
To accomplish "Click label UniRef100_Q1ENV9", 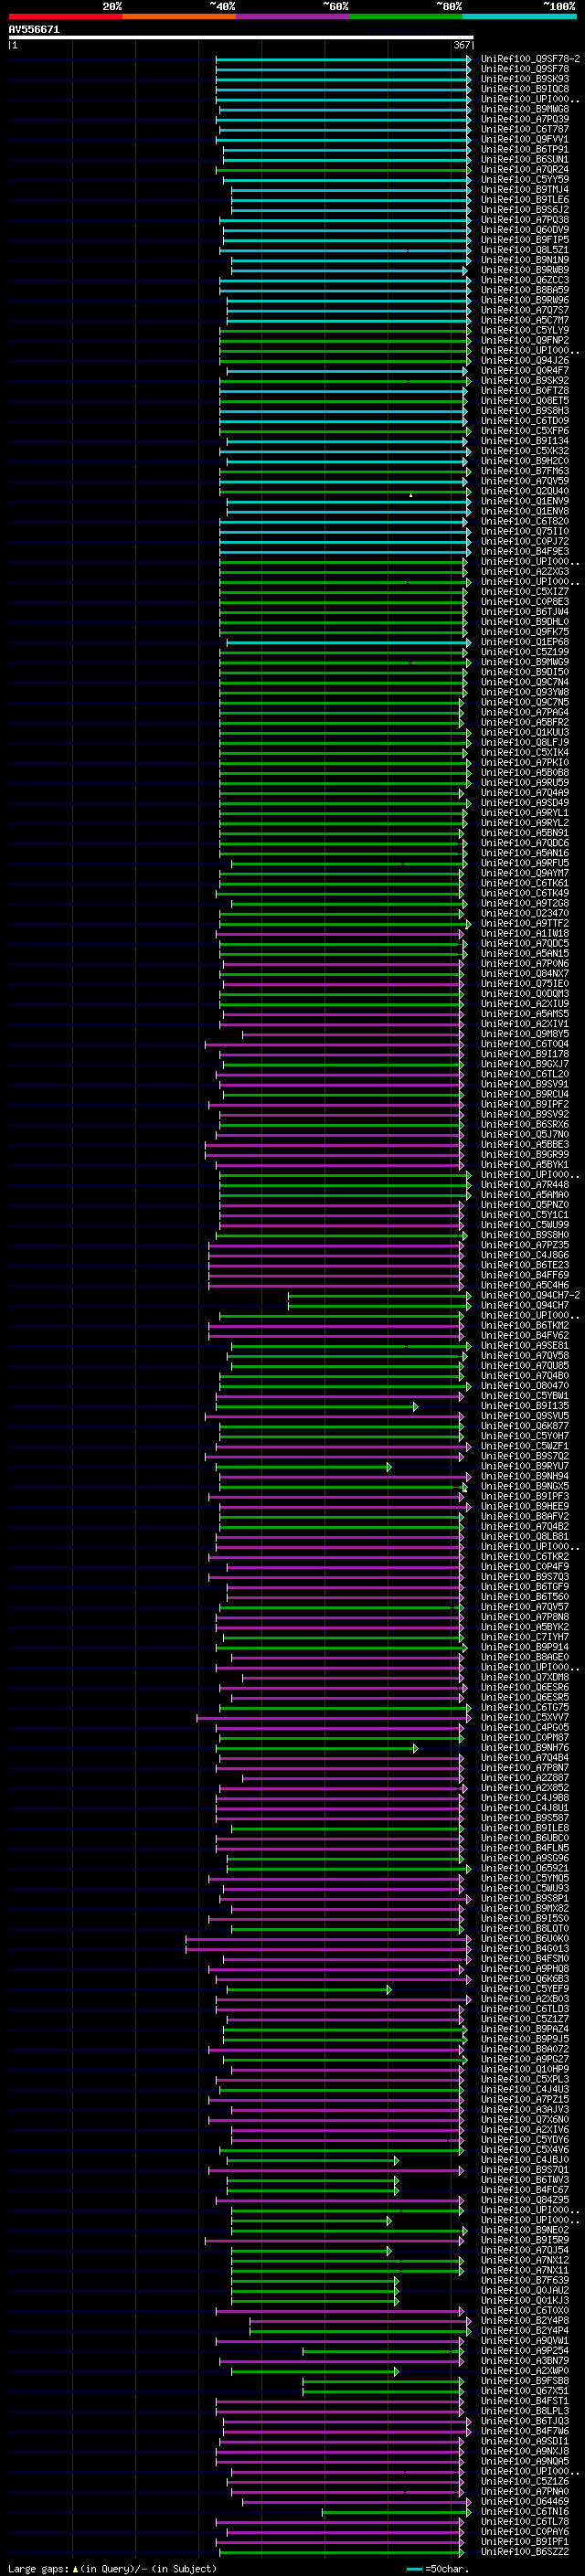I will click(x=525, y=501).
